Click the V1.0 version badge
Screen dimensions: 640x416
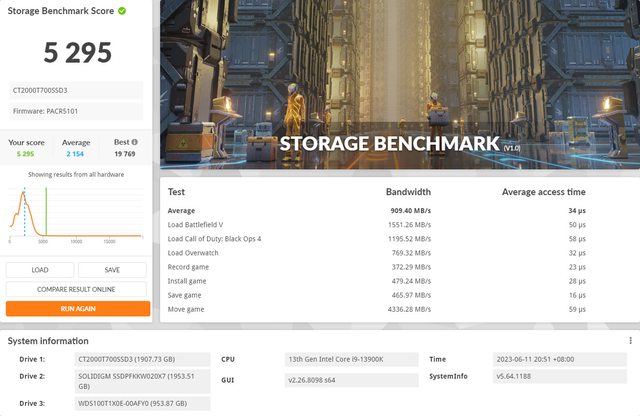click(512, 146)
